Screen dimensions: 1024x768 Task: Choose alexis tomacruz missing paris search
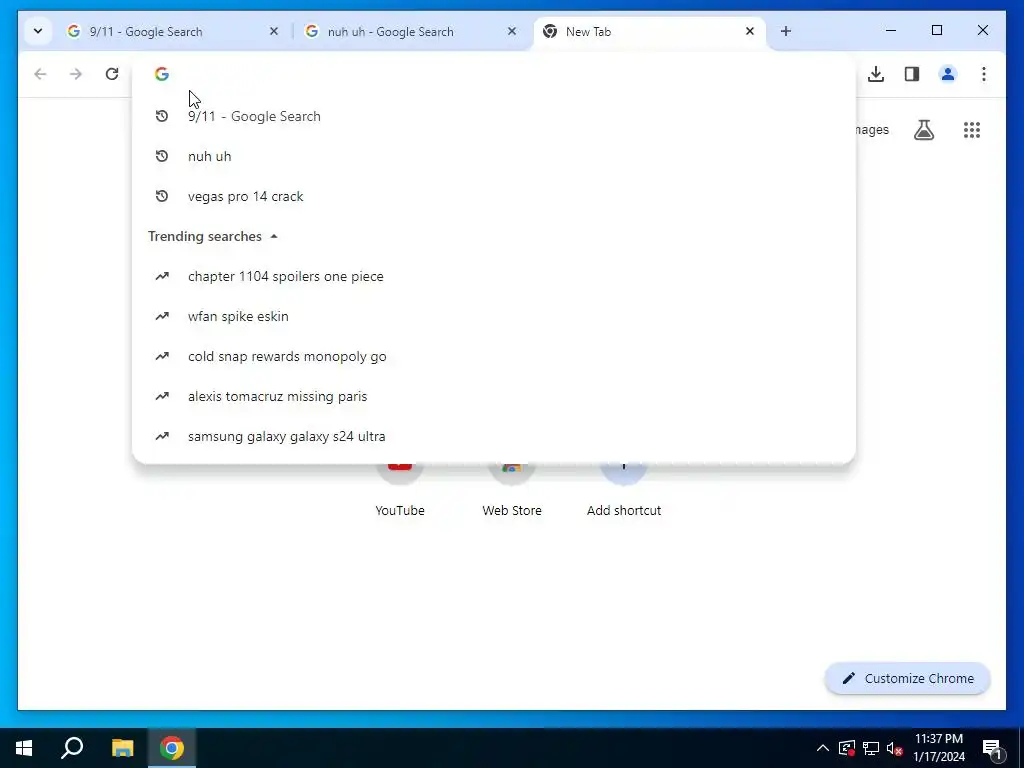coord(494,396)
